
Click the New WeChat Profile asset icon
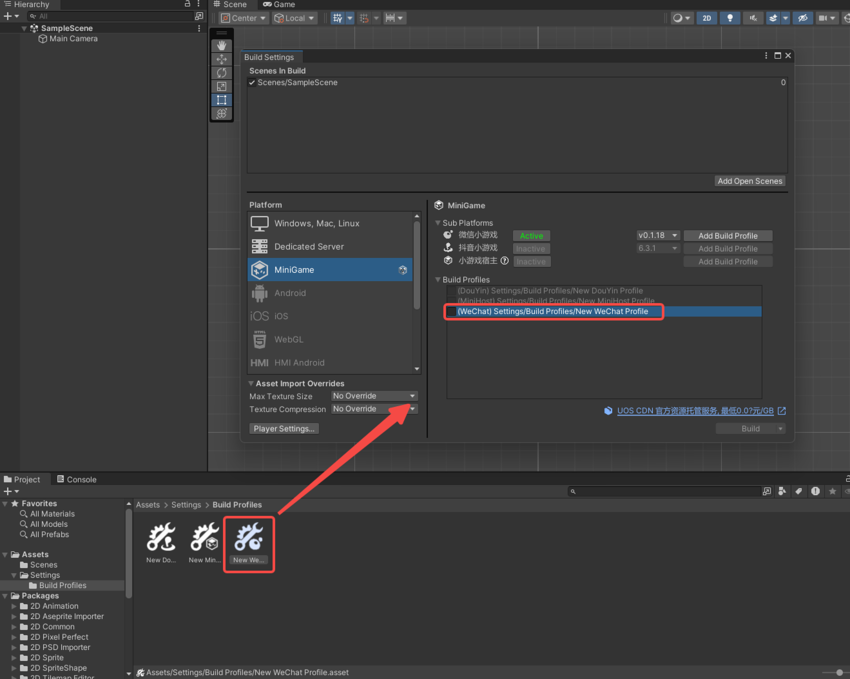click(x=248, y=538)
